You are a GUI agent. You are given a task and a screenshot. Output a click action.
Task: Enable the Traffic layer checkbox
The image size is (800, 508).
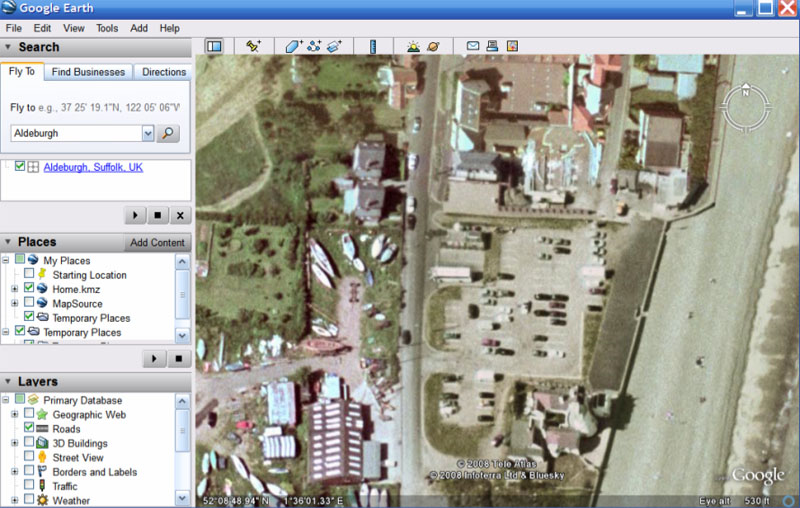29,485
